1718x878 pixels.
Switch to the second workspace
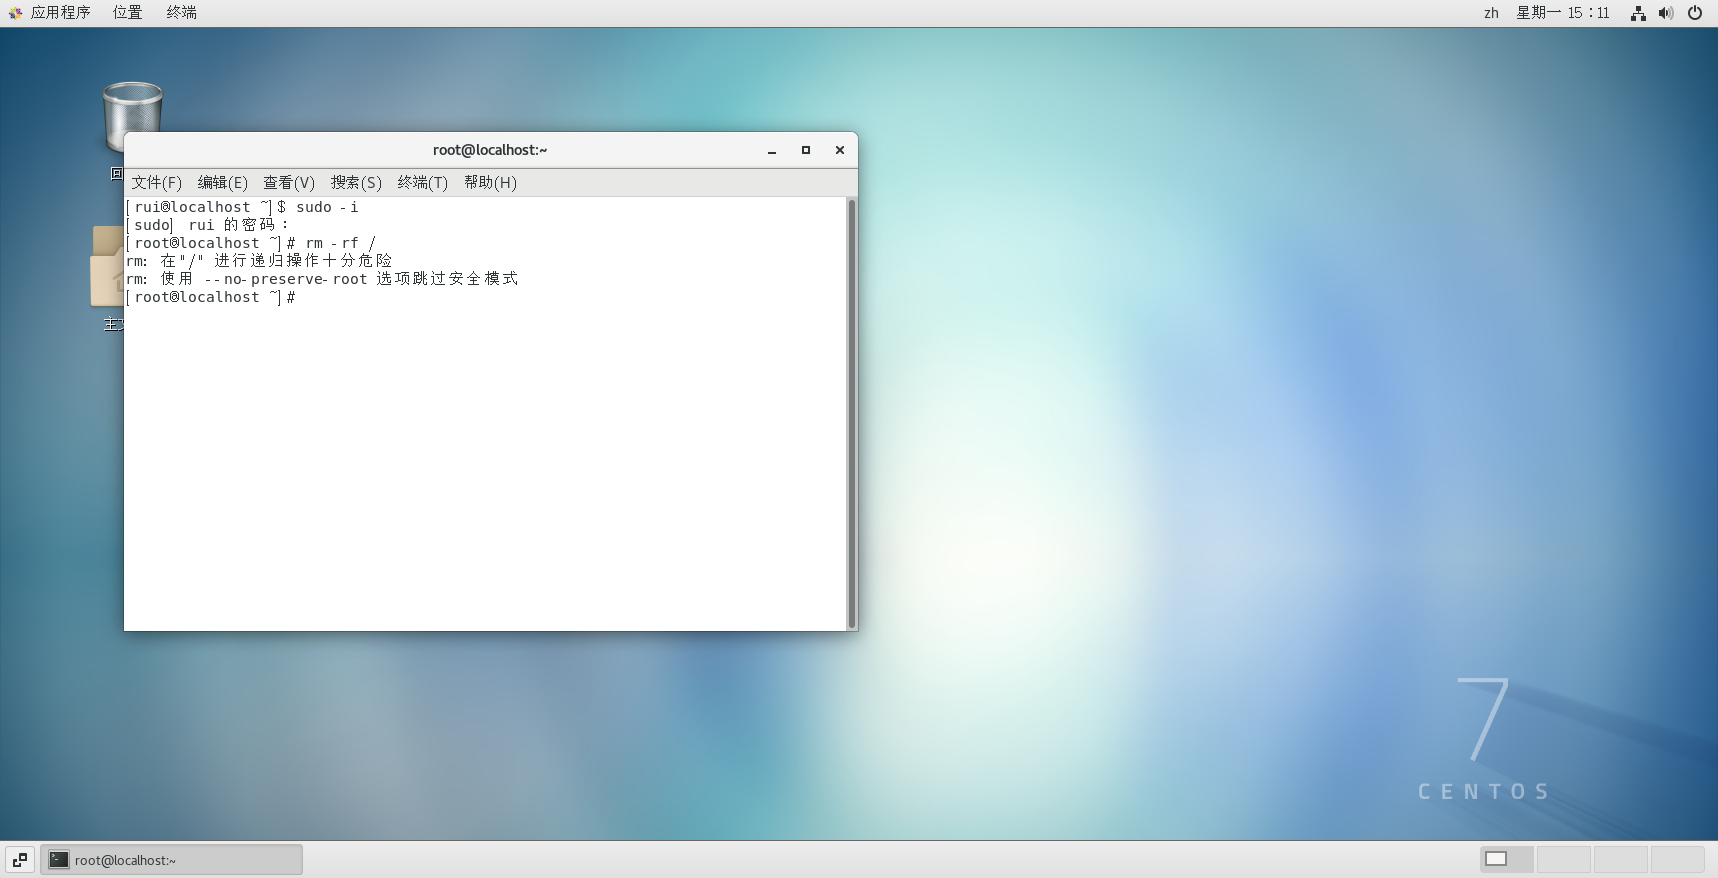coord(1563,859)
